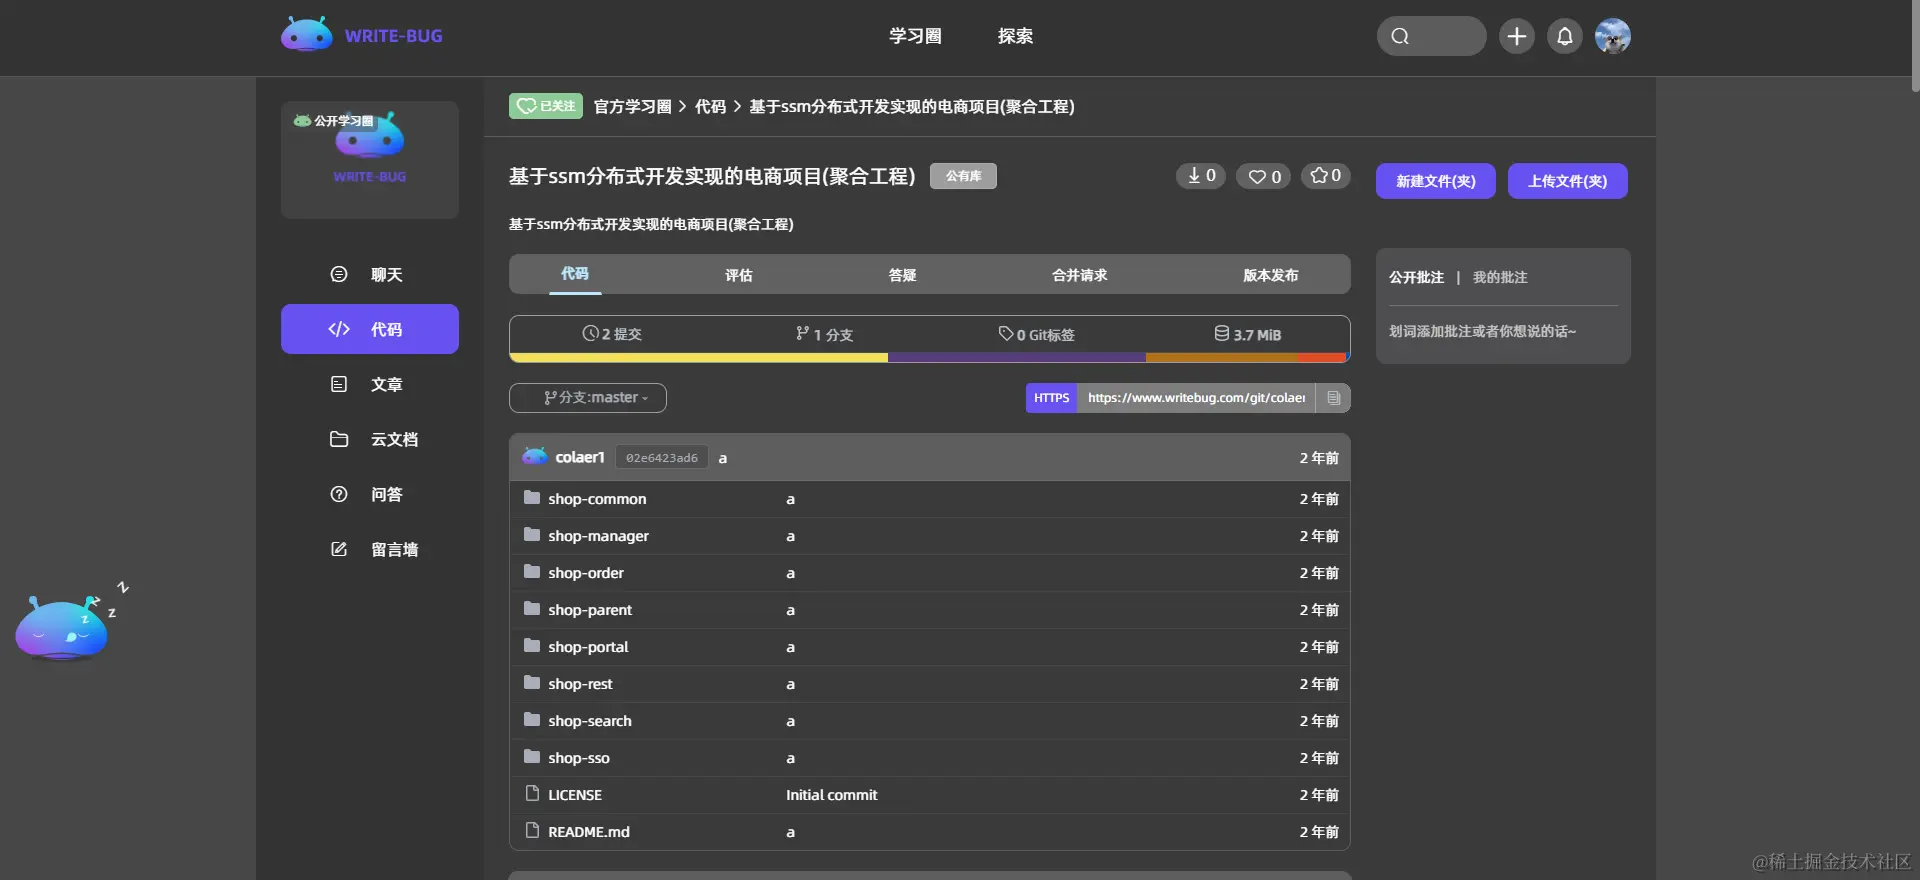The image size is (1920, 880).
Task: Click the 3.7 MiB repository size
Action: pos(1247,334)
